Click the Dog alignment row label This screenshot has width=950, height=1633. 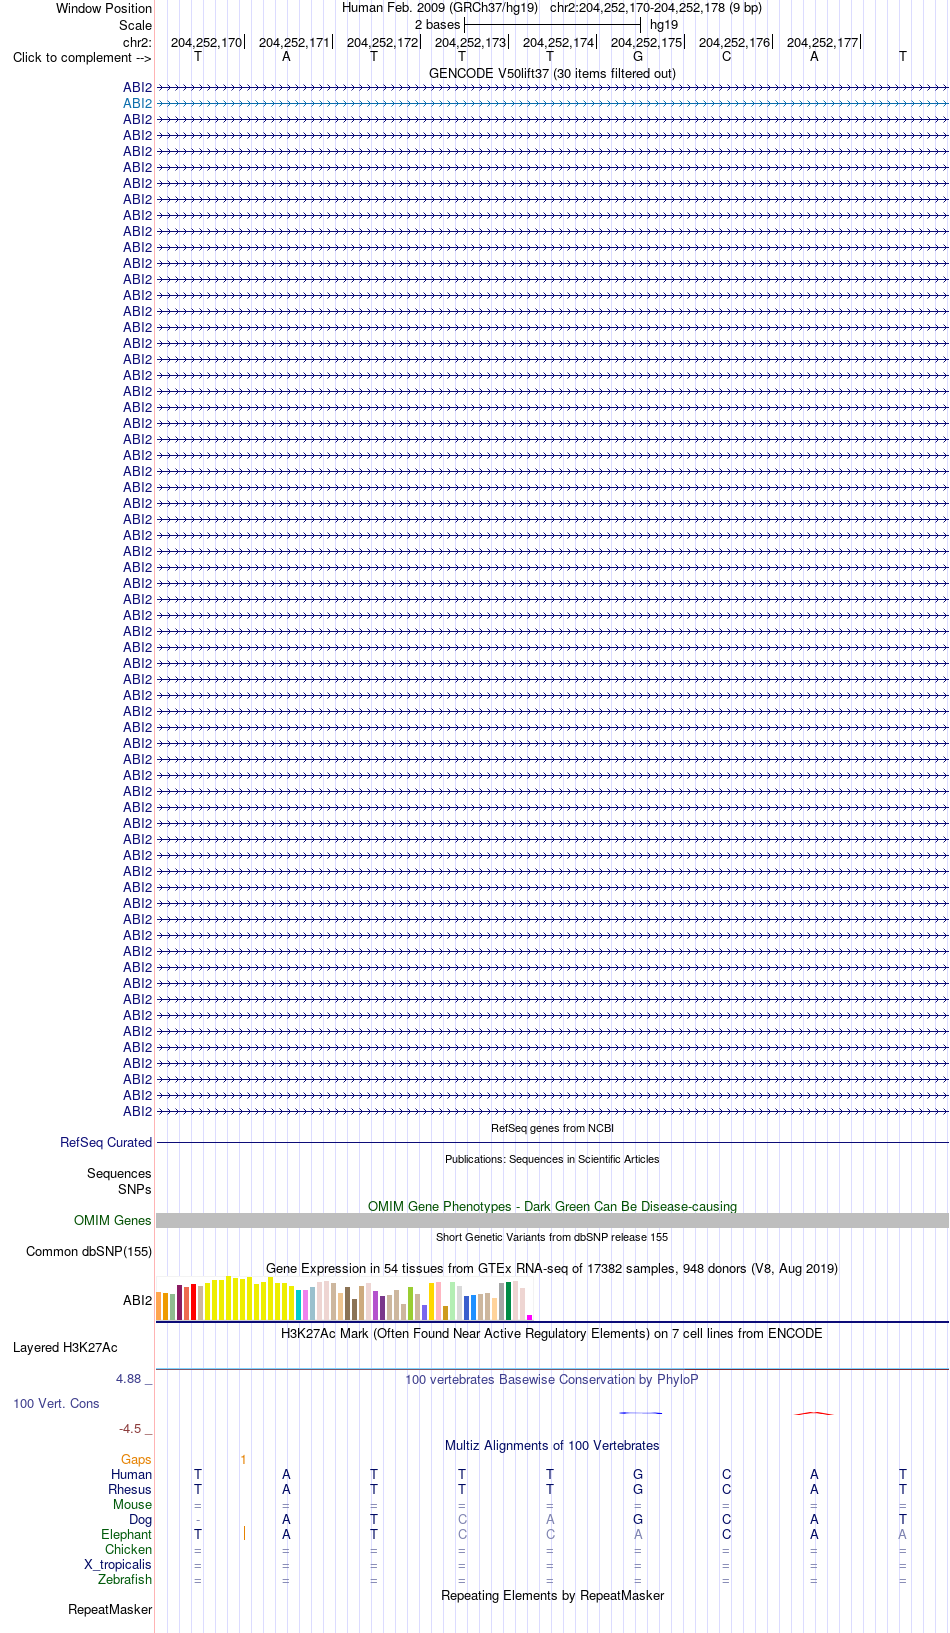[x=141, y=1519]
